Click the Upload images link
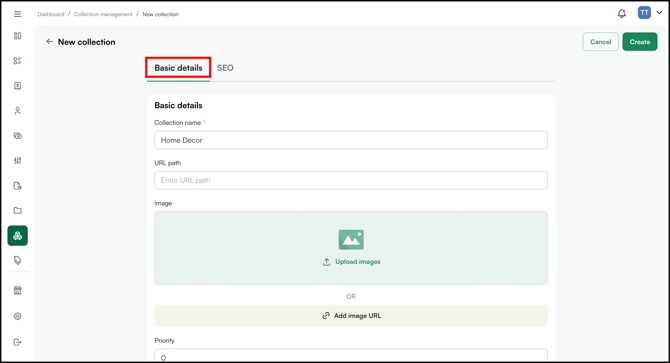Viewport: 670px width, 363px height. (358, 262)
